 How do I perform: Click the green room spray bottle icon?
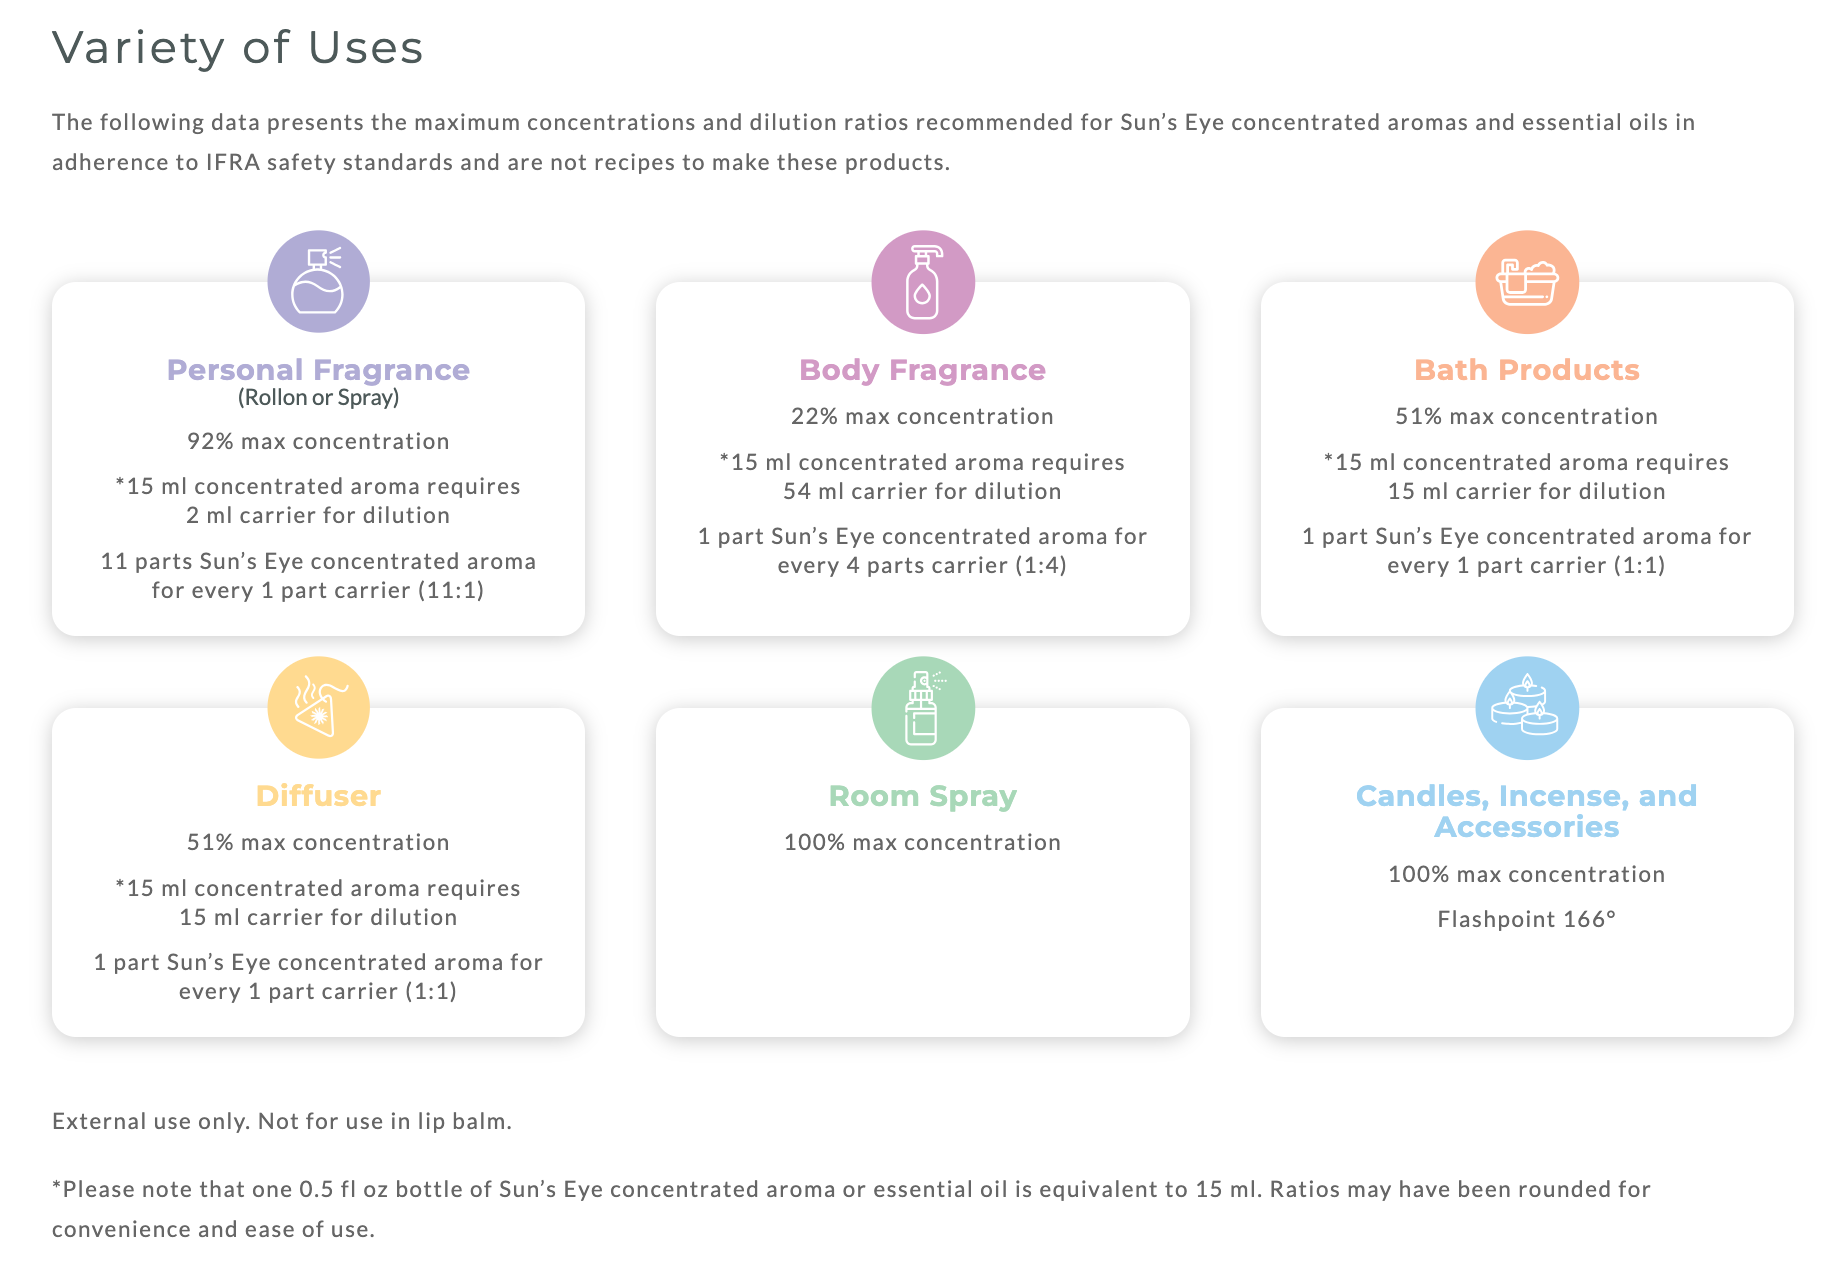[922, 708]
